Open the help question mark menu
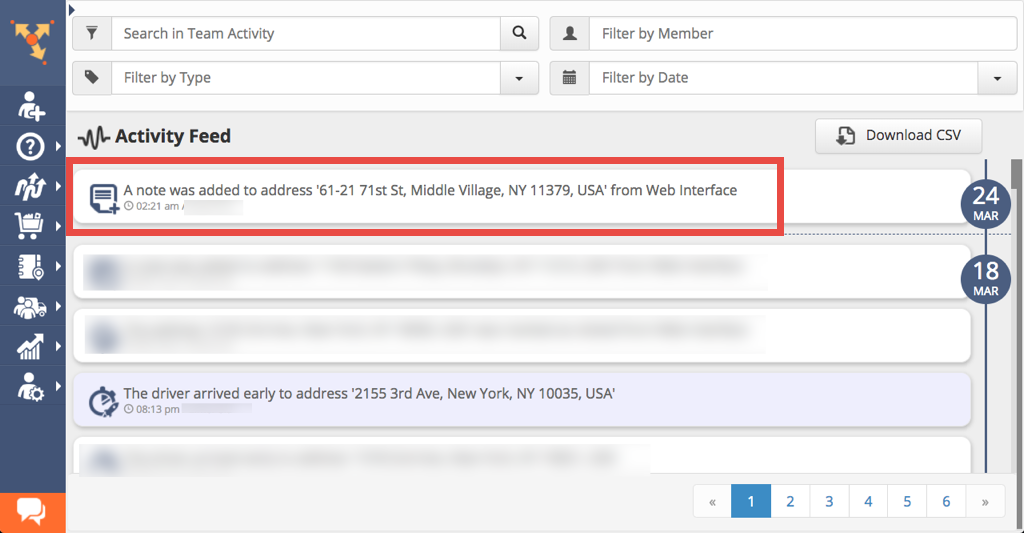This screenshot has height=533, width=1024. tap(30, 146)
